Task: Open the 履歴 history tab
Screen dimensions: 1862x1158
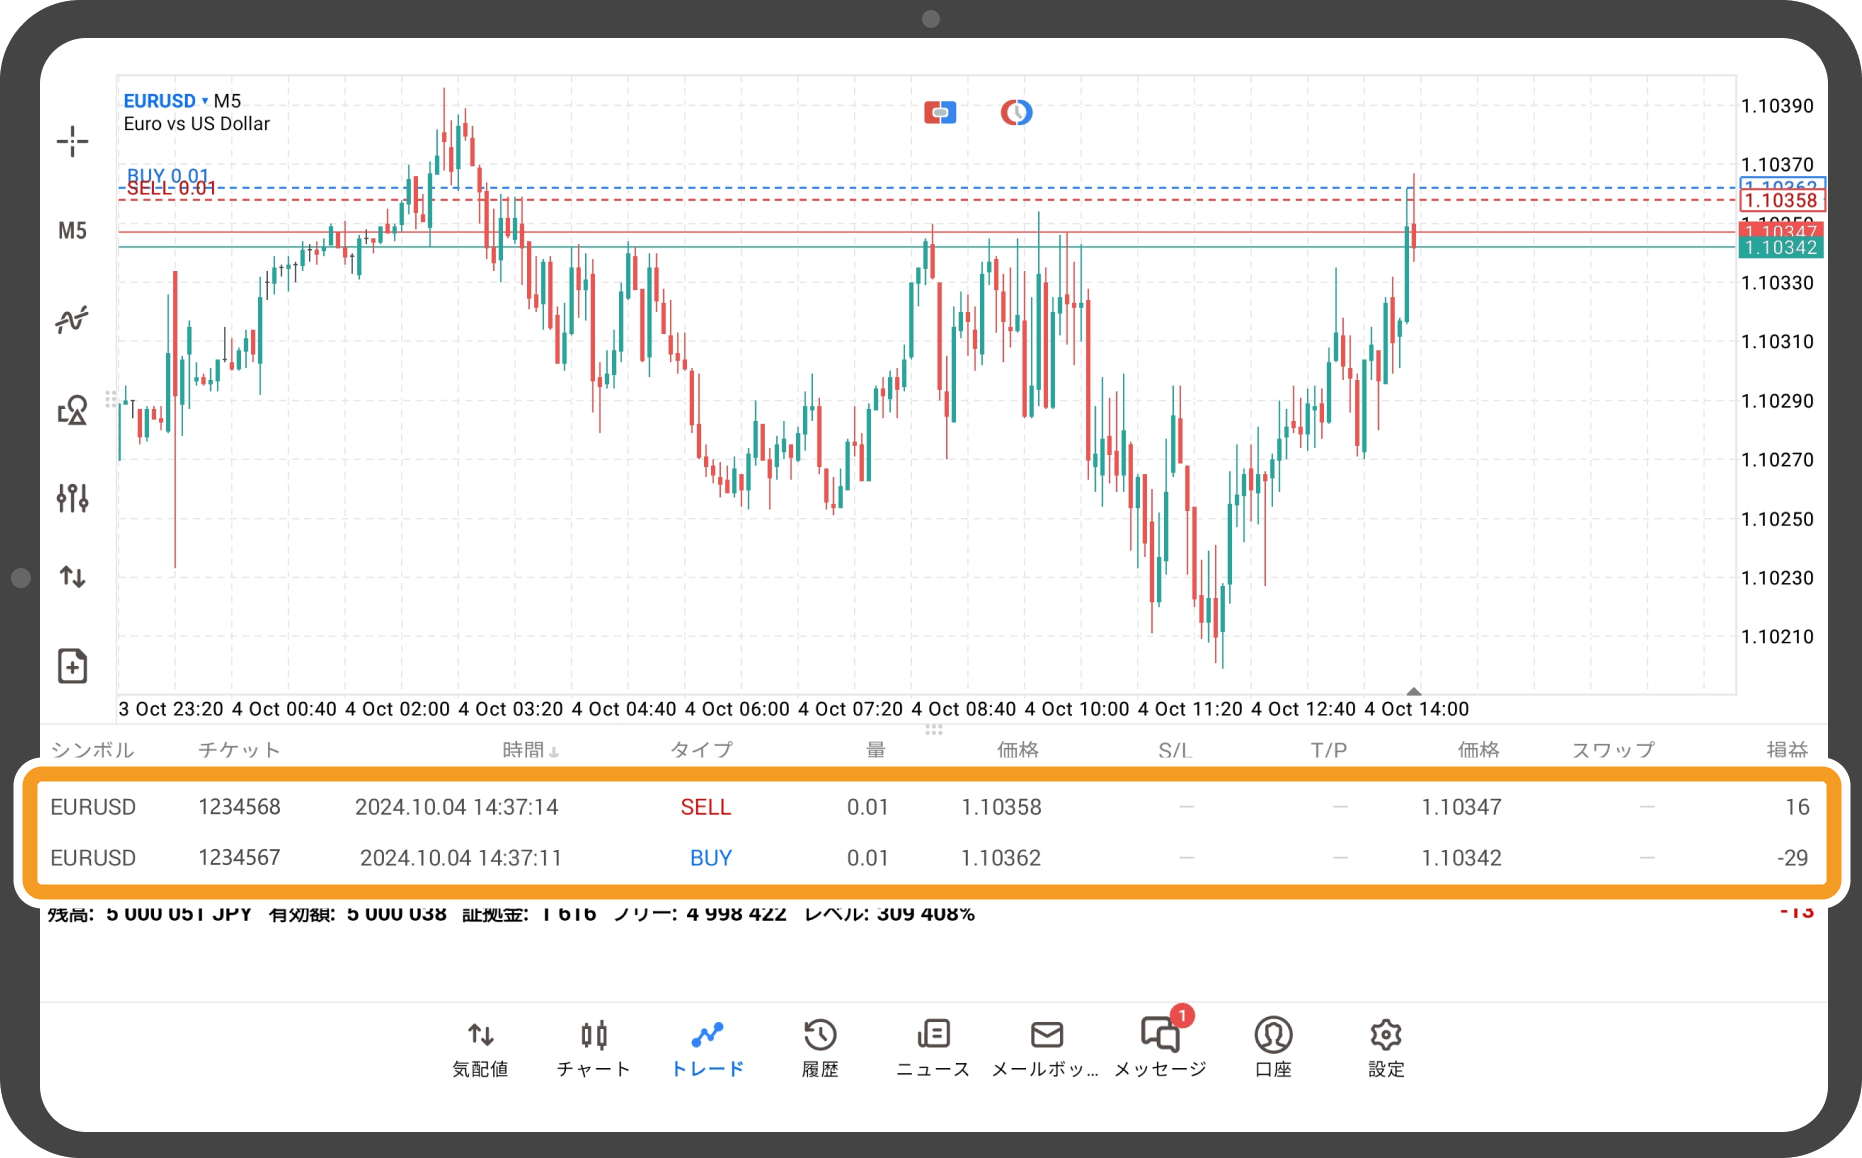Action: point(820,1047)
